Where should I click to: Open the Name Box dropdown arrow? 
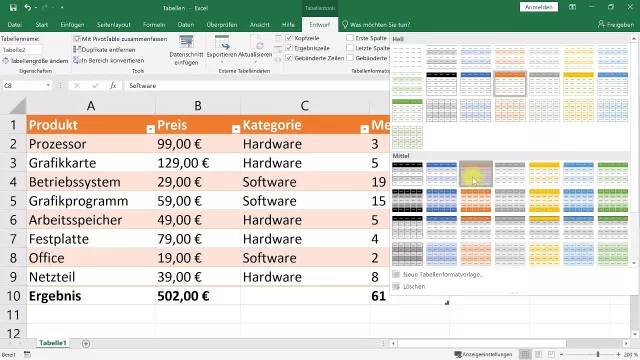click(48, 85)
